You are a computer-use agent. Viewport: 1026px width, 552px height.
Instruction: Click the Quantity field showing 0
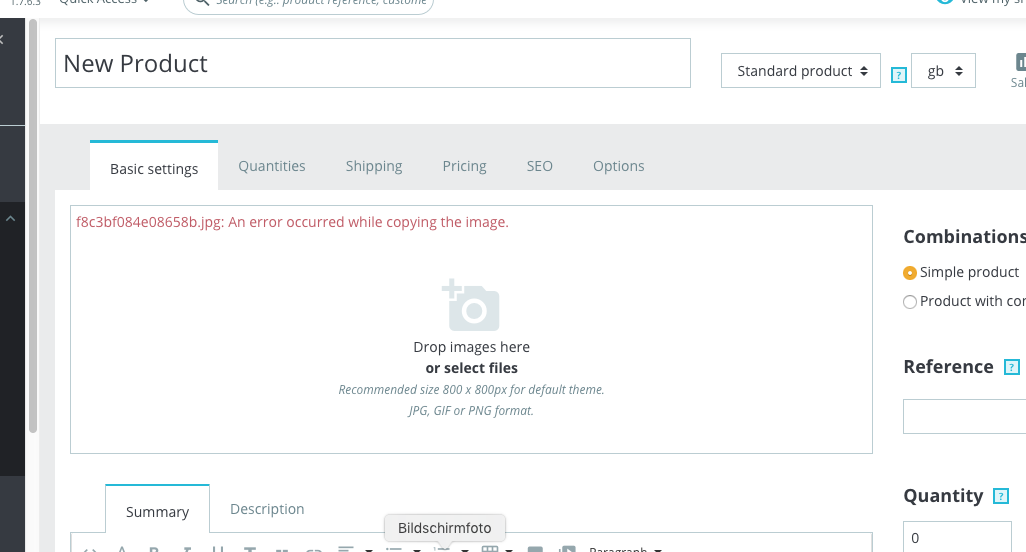(957, 538)
